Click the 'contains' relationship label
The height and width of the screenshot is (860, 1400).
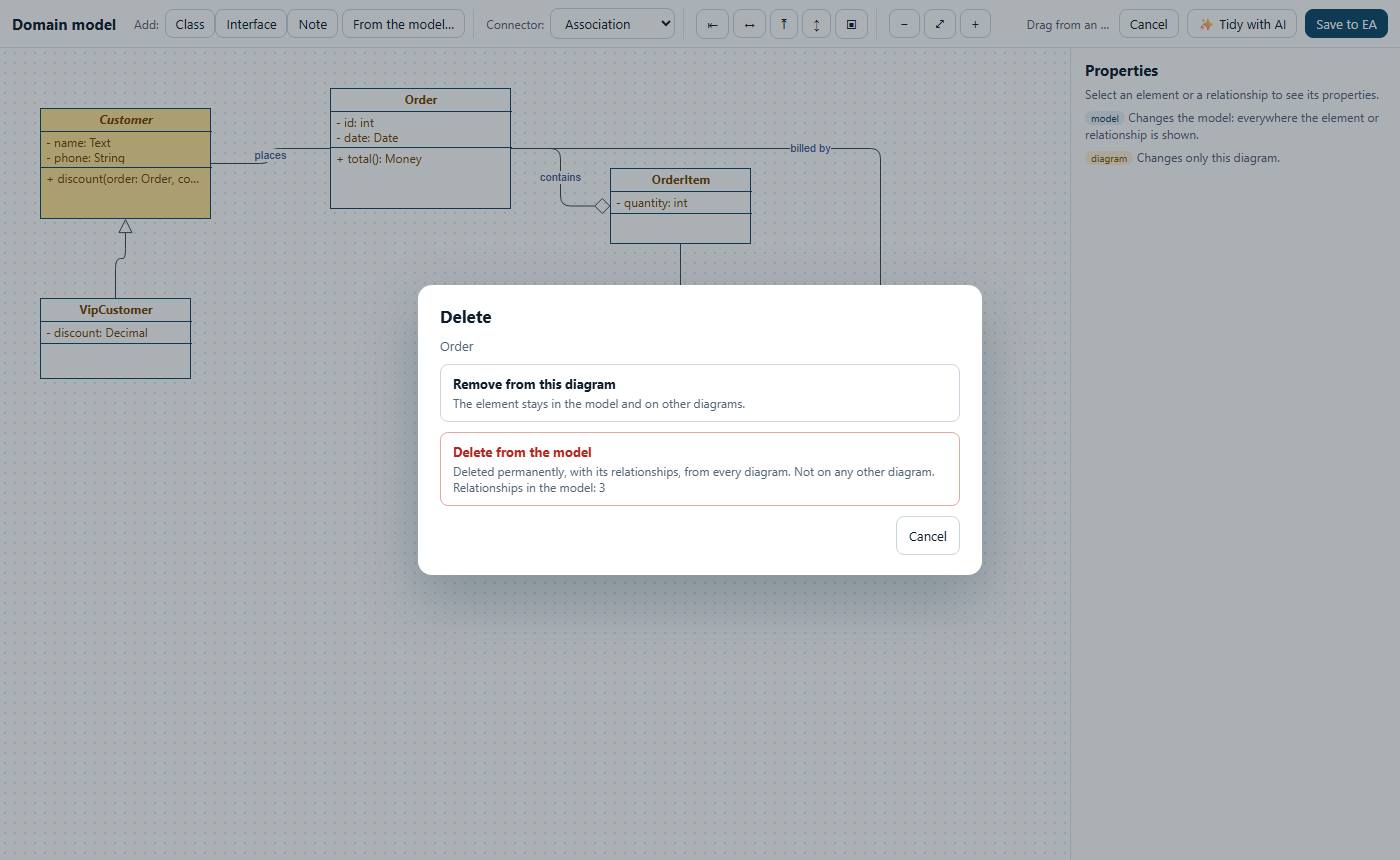click(560, 177)
